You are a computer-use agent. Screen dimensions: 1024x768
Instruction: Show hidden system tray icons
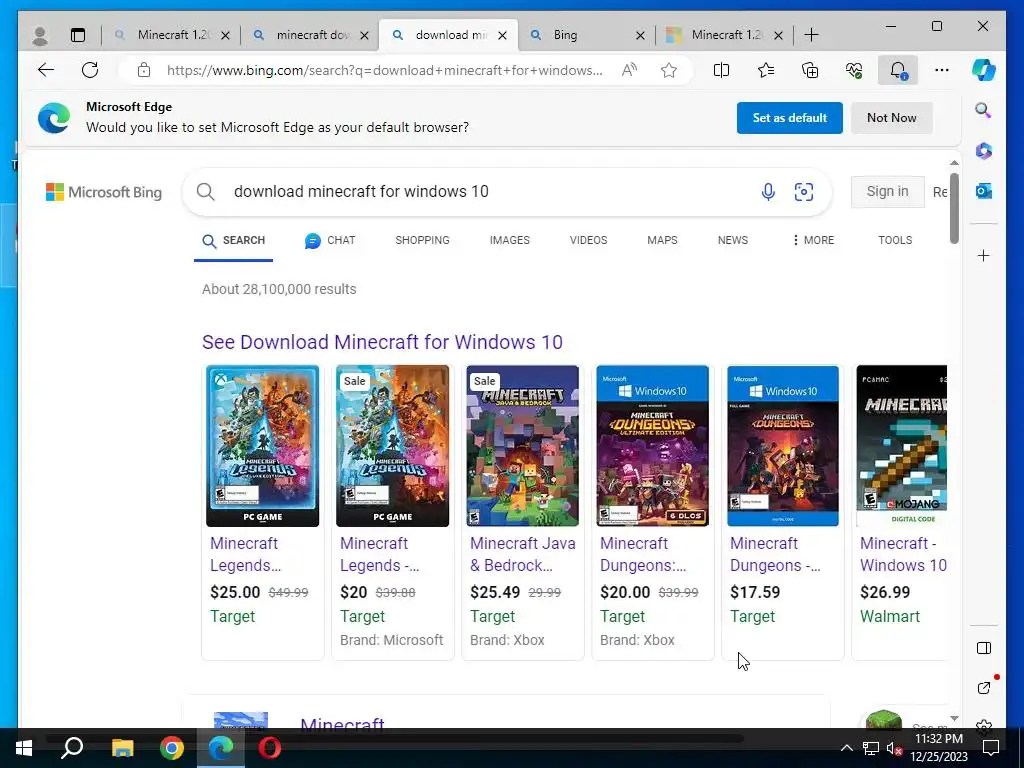click(846, 748)
